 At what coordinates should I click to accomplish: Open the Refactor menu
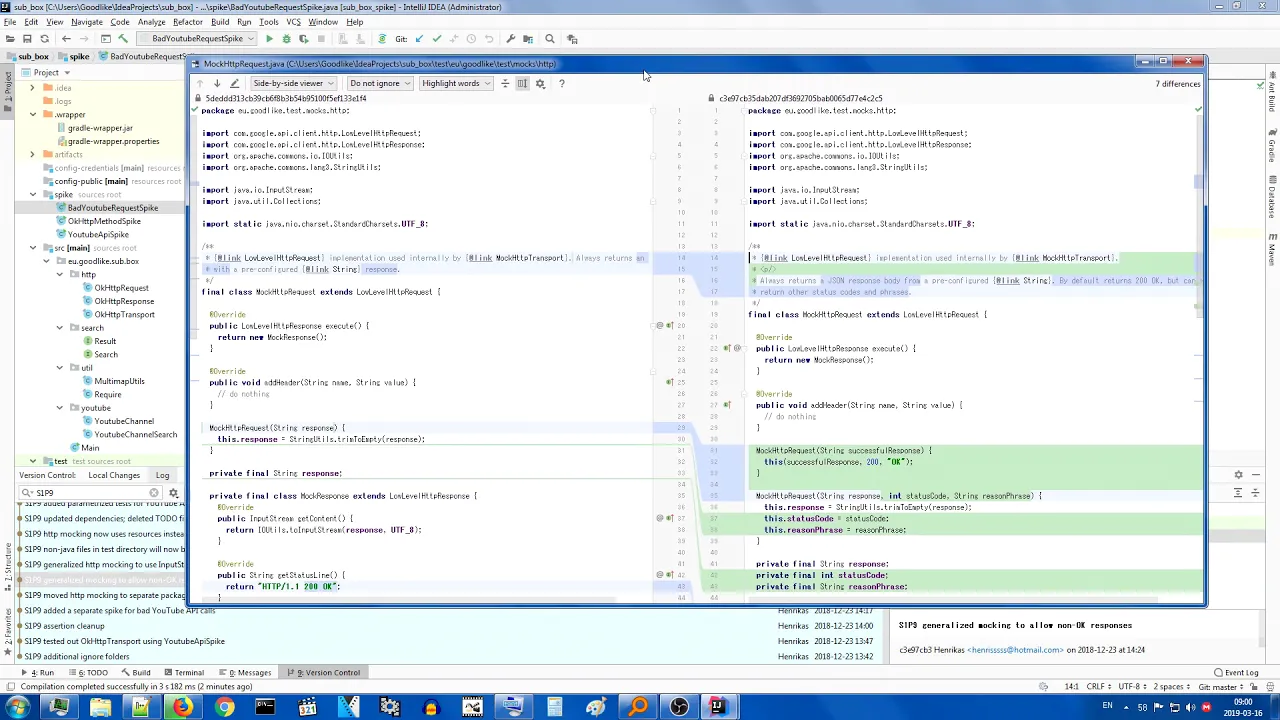[187, 22]
